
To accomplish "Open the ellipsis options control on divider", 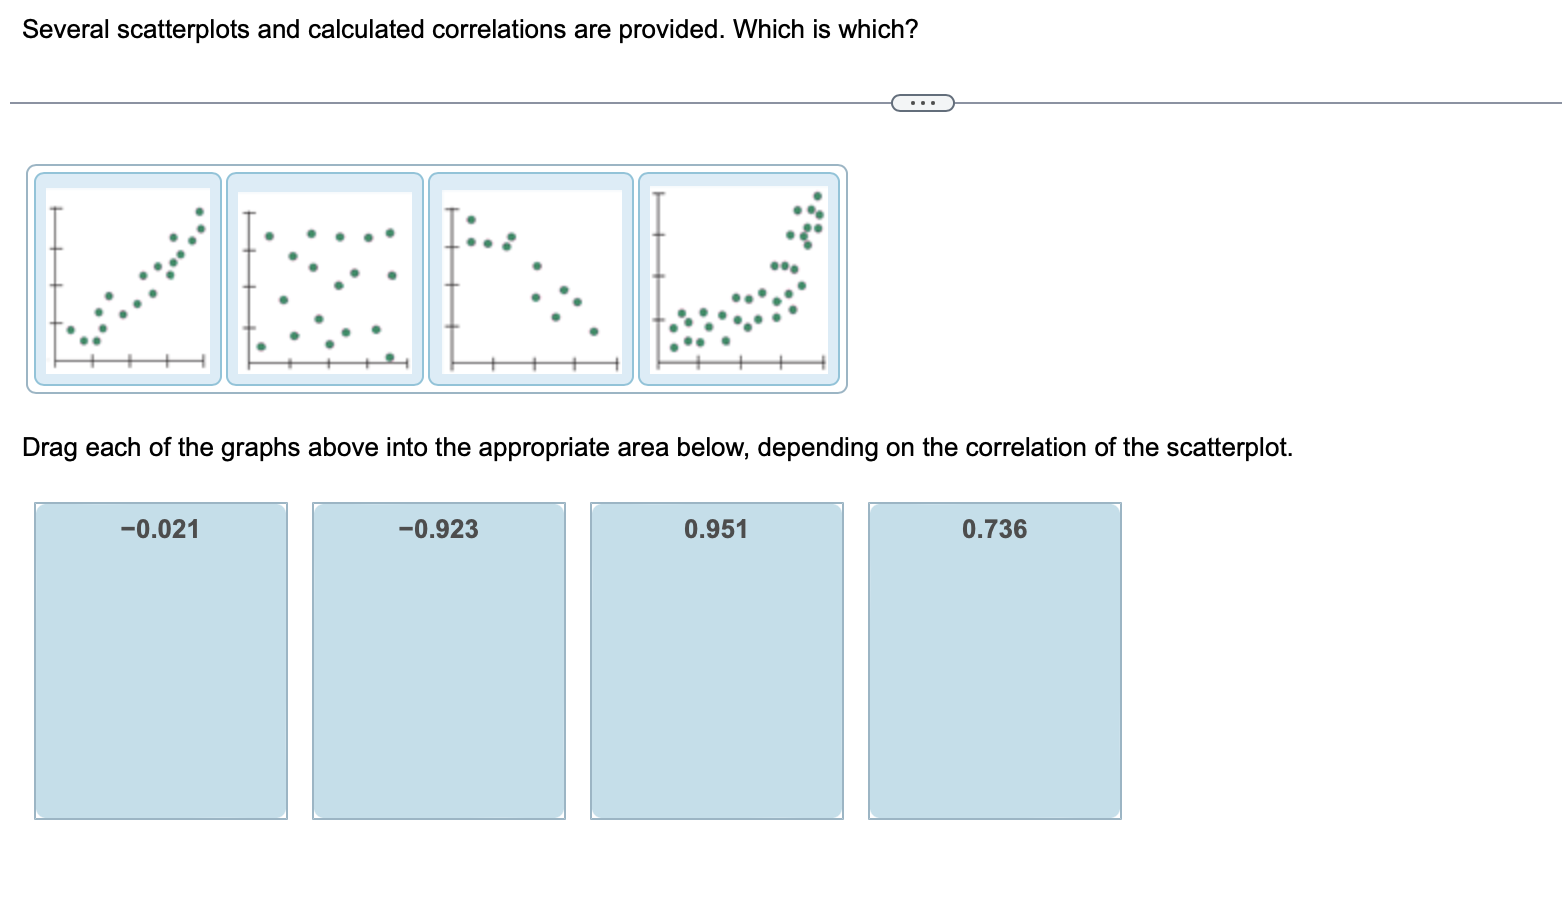I will tap(921, 101).
